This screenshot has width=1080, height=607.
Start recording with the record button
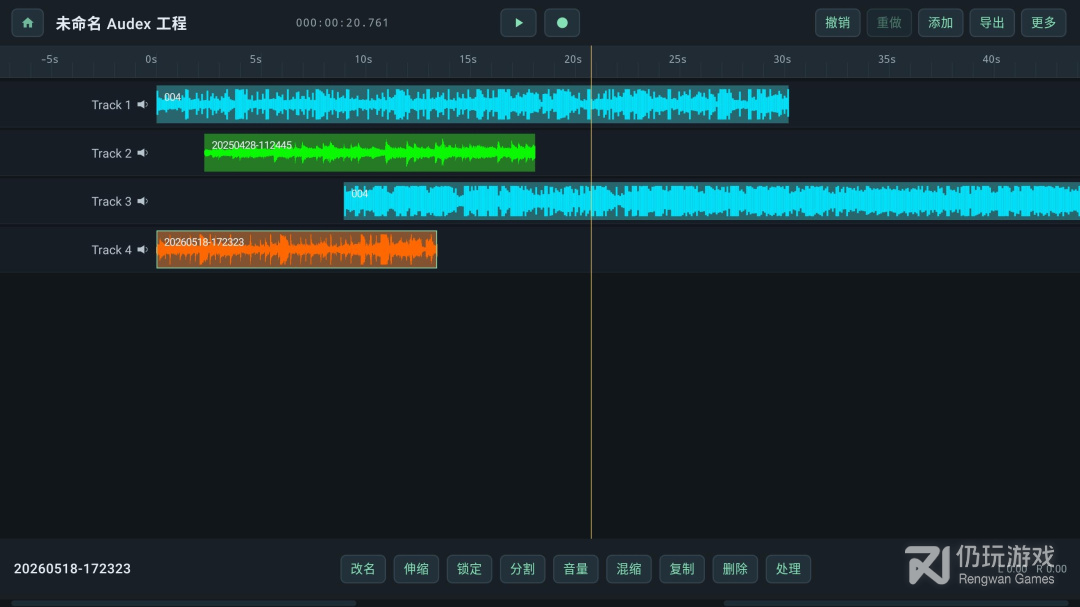coord(562,23)
